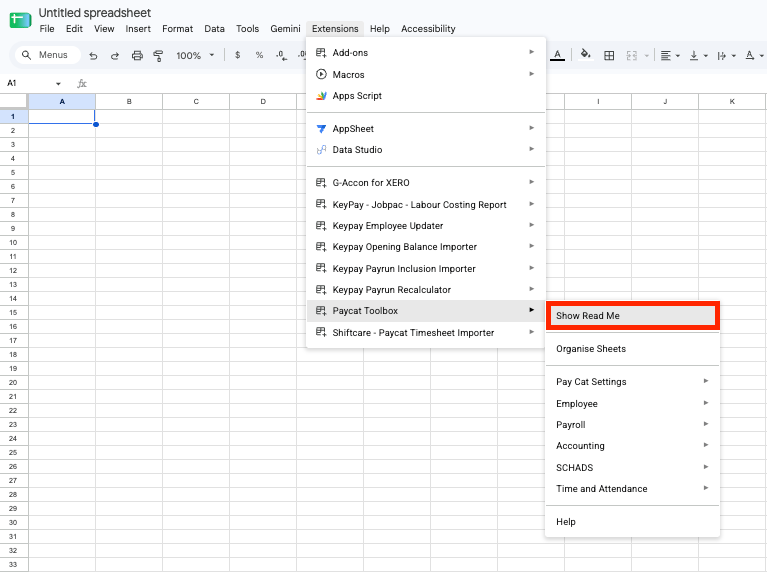Click the undo icon in toolbar

tap(93, 56)
